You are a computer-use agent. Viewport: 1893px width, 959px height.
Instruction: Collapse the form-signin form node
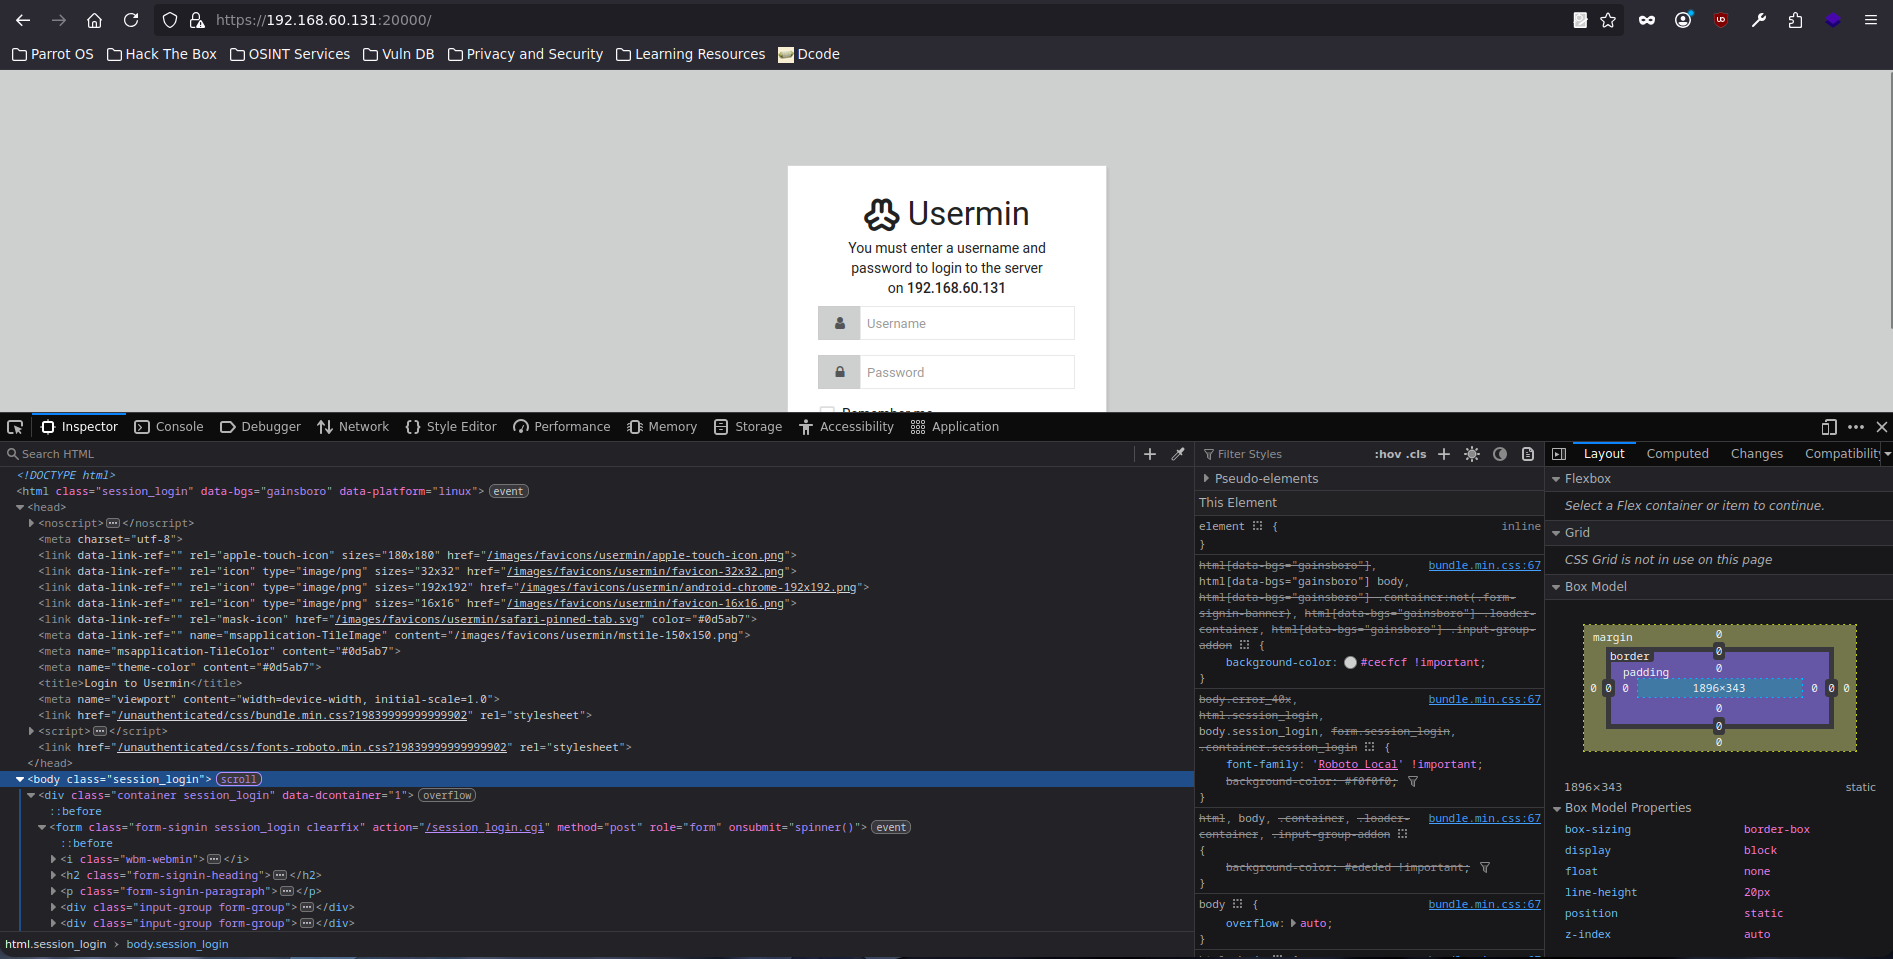click(42, 828)
